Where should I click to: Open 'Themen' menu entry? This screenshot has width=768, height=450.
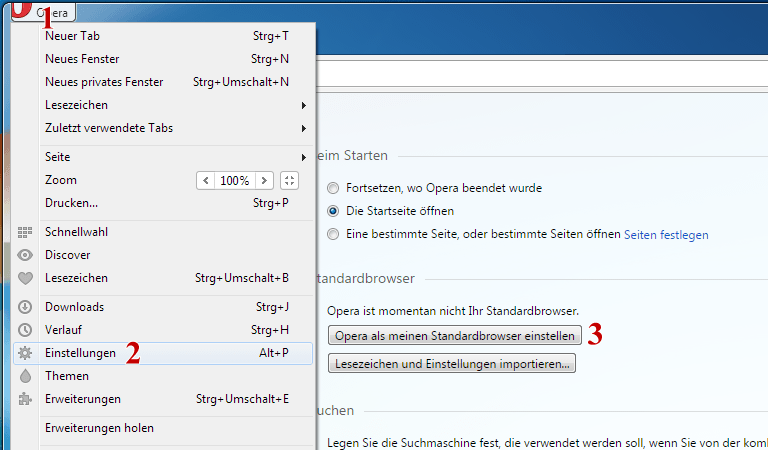pyautogui.click(x=163, y=376)
